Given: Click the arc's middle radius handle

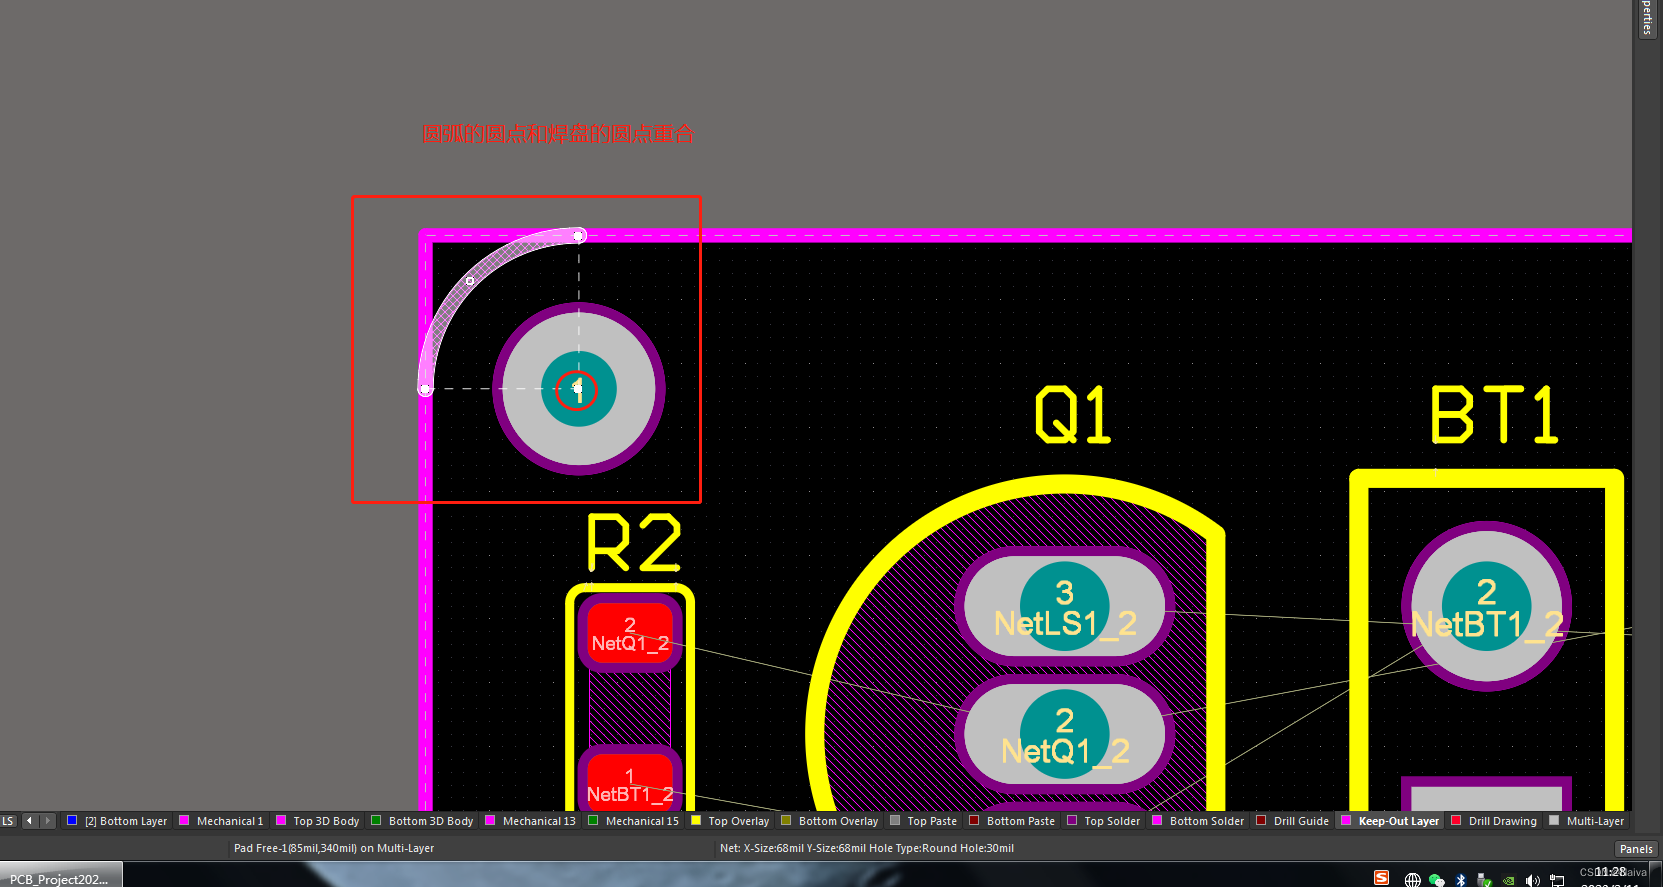Looking at the screenshot, I should 470,281.
